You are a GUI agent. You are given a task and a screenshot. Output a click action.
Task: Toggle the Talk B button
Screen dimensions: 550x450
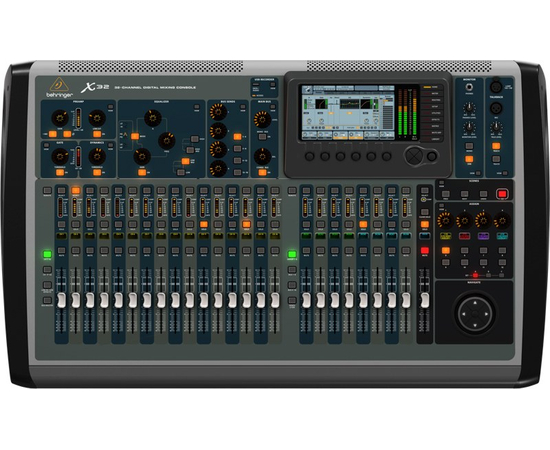point(496,159)
